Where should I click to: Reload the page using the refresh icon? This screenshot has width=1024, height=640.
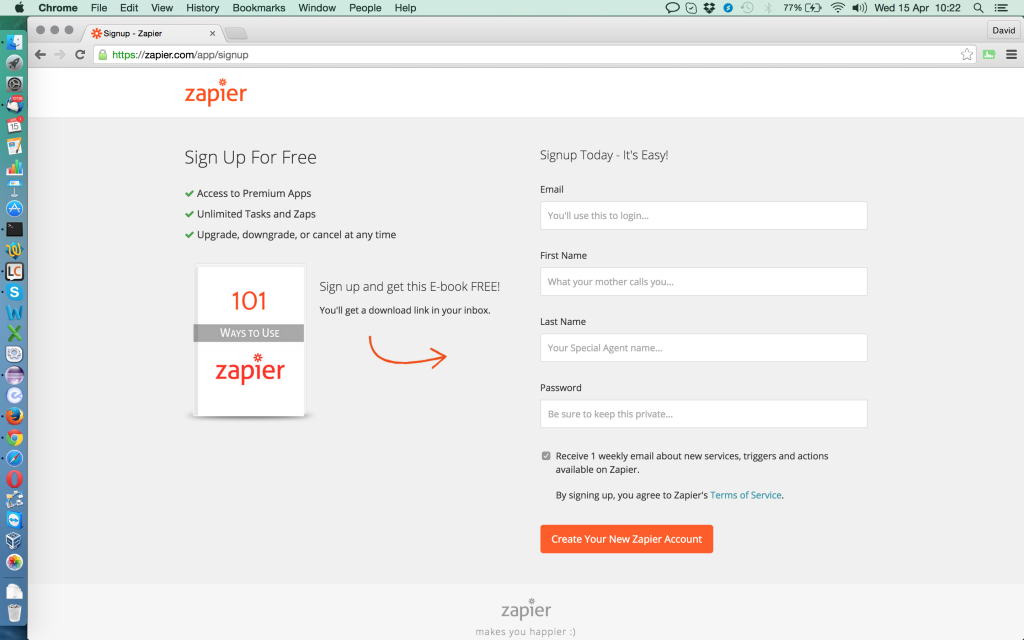coord(80,55)
